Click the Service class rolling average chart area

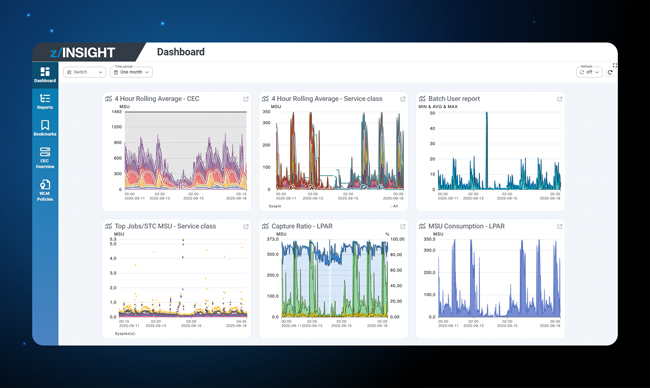(x=340, y=151)
